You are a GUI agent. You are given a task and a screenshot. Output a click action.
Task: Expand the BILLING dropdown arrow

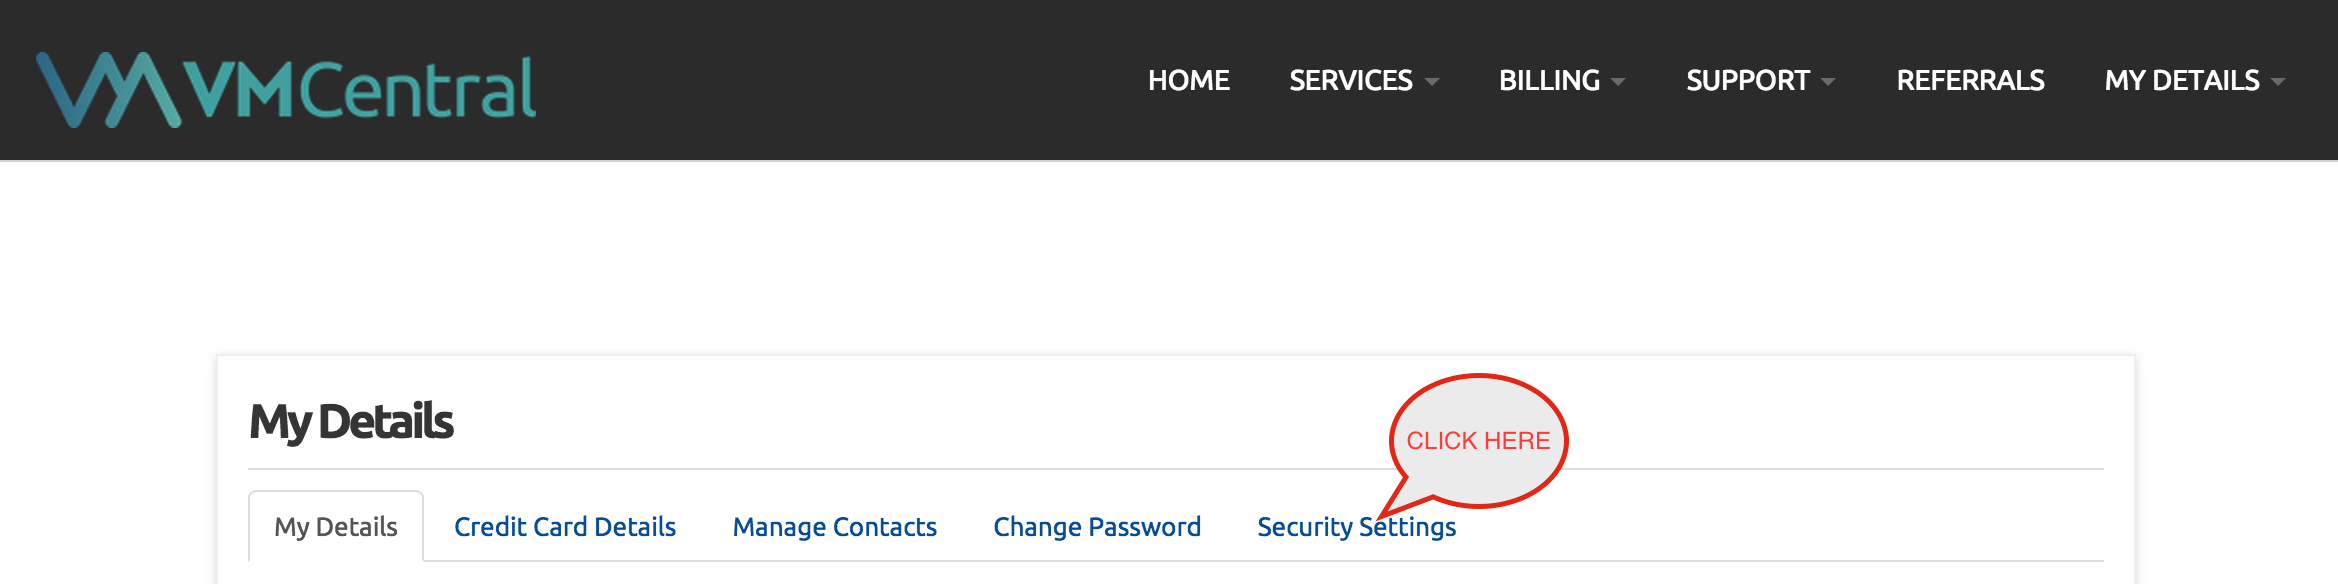(x=1618, y=82)
